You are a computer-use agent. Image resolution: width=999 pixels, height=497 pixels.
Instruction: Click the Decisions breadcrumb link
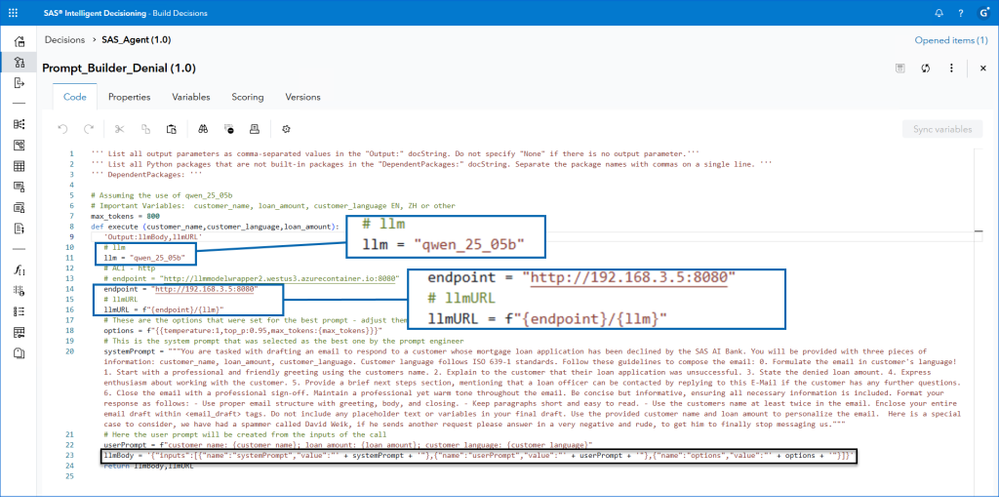point(64,40)
